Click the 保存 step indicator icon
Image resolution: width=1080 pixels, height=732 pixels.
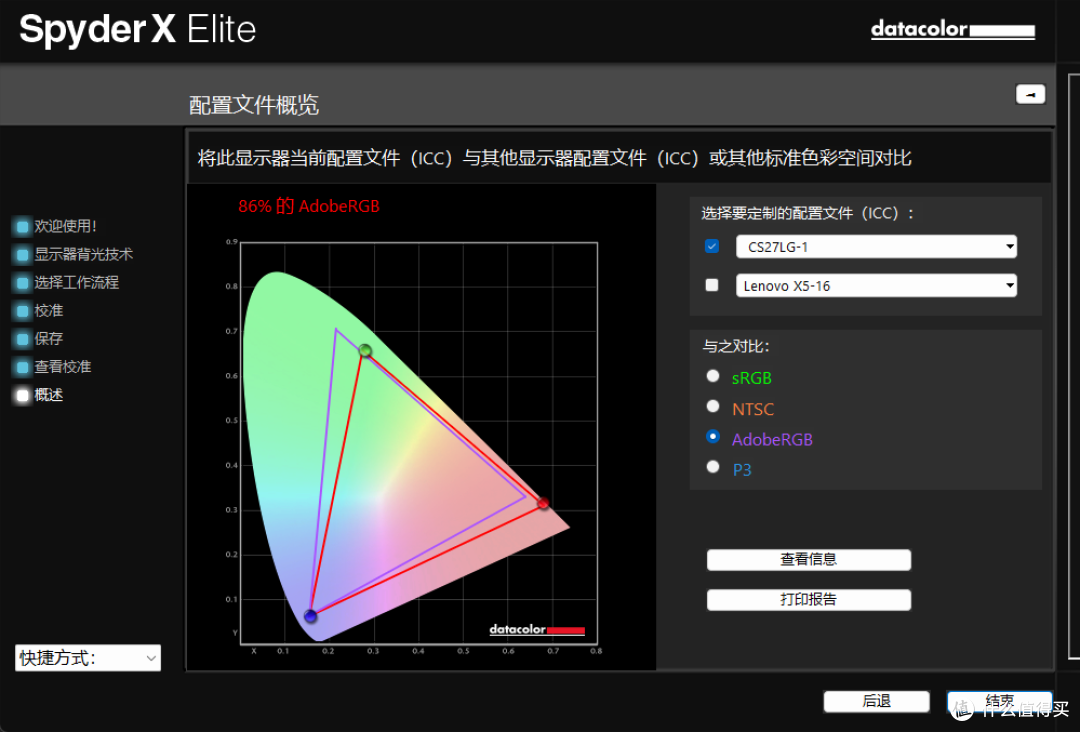point(23,339)
